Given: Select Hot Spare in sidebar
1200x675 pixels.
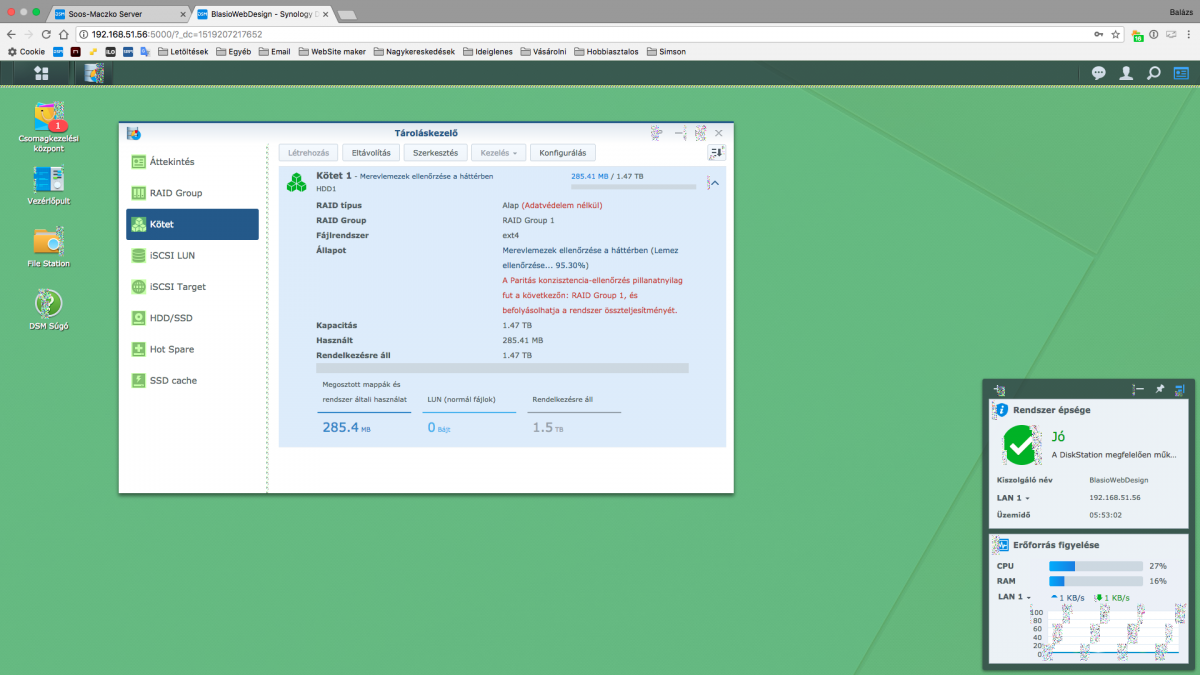Looking at the screenshot, I should point(192,349).
